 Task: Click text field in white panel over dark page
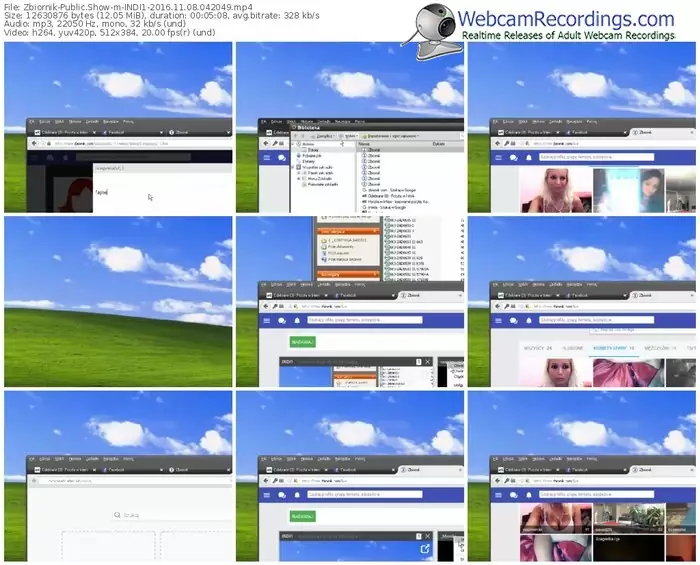(162, 192)
